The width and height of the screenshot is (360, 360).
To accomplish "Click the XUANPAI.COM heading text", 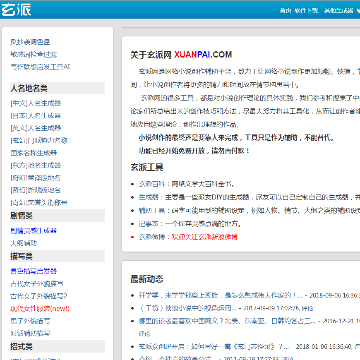I will click(x=203, y=55).
